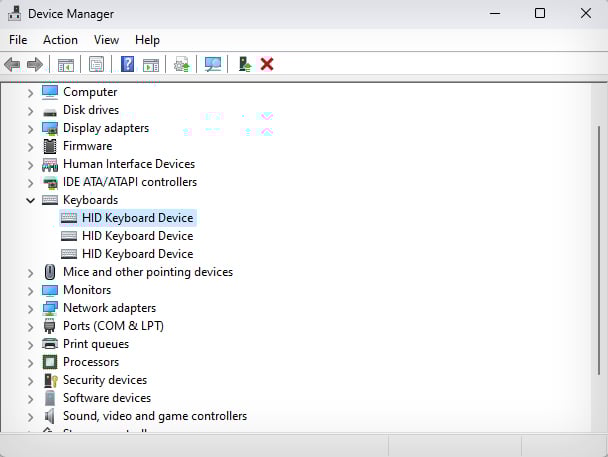This screenshot has width=608, height=457.
Task: Click the Firmware chip icon
Action: pos(50,146)
